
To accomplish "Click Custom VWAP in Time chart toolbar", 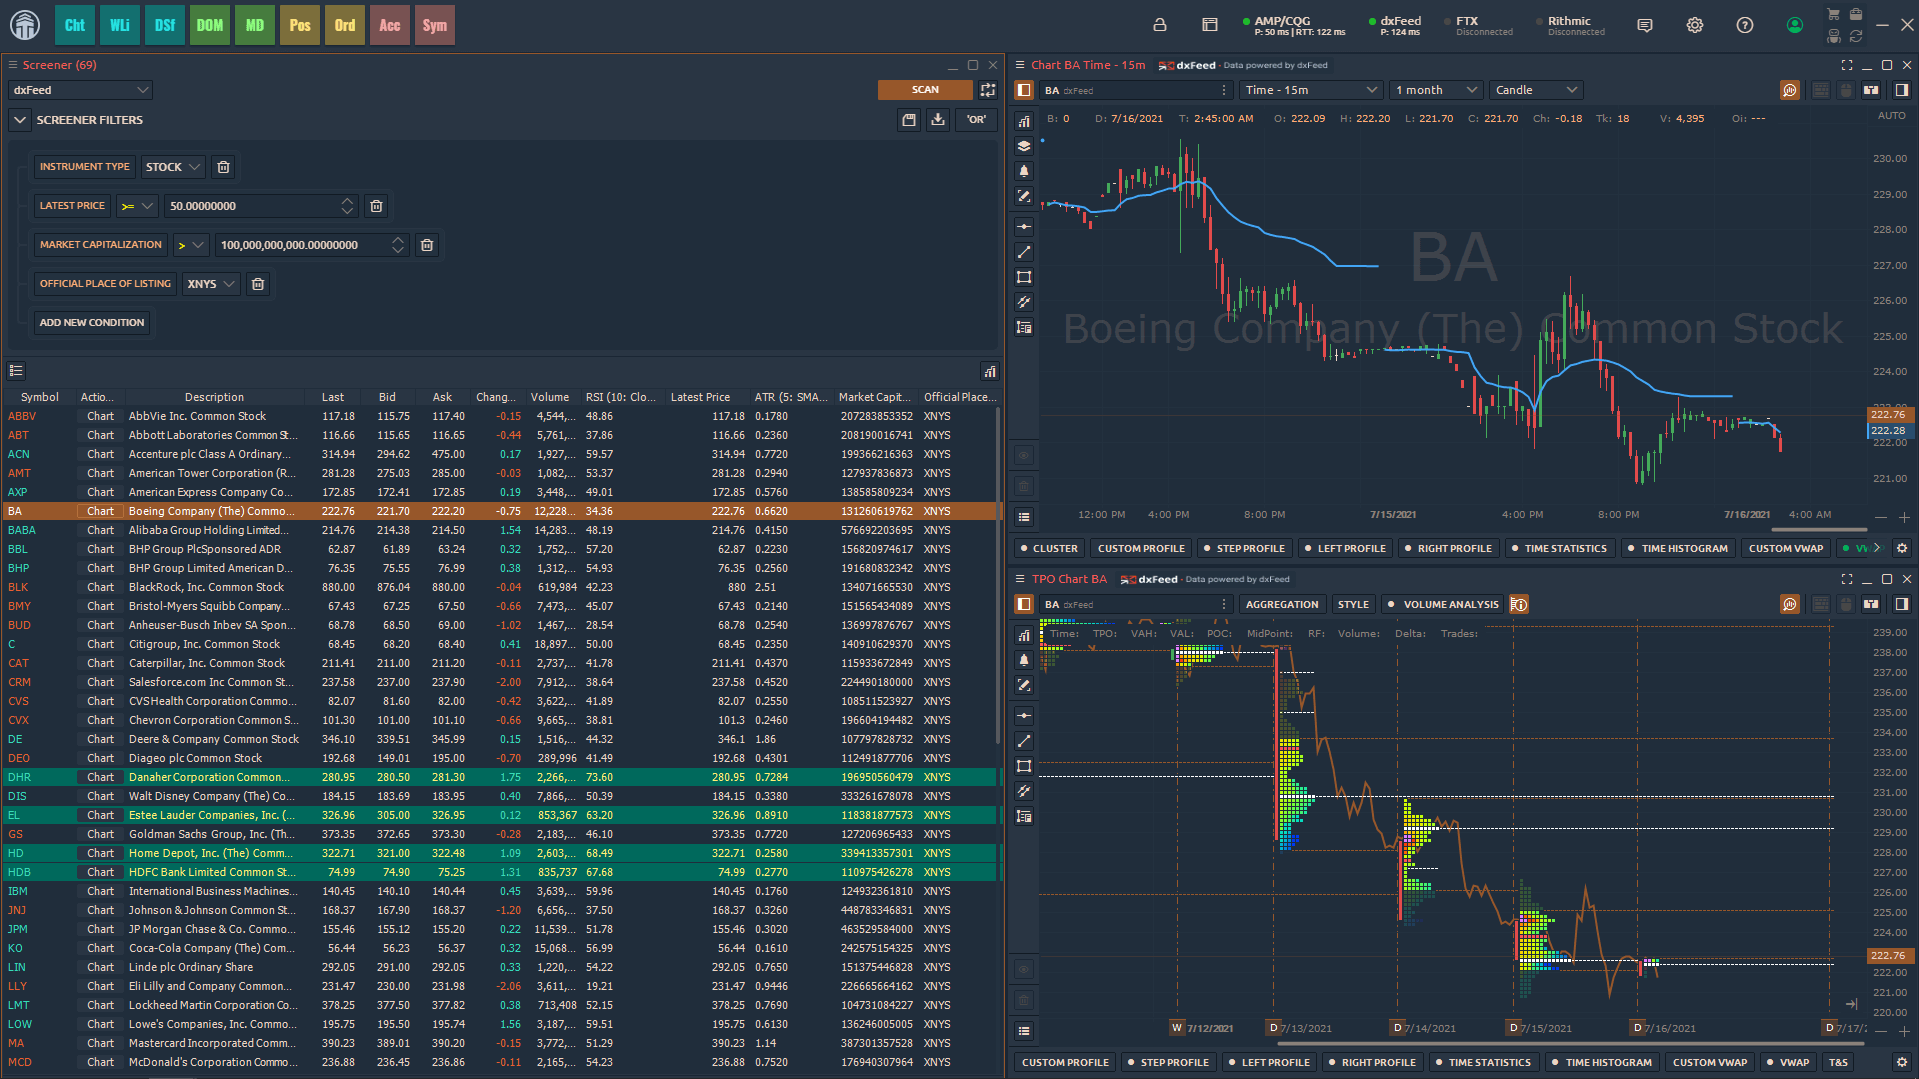I will (x=1786, y=548).
